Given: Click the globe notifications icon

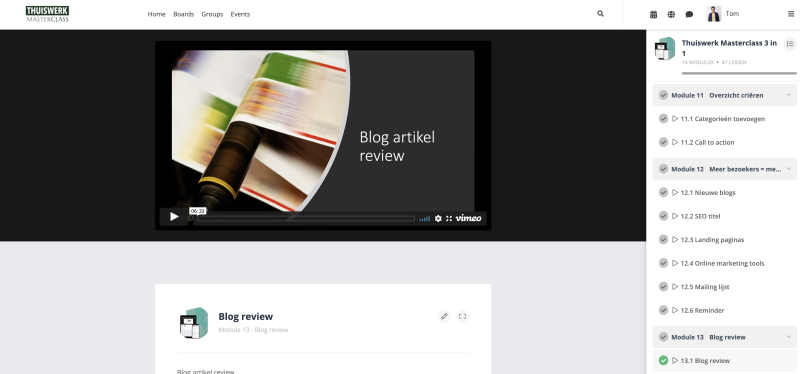Looking at the screenshot, I should (x=671, y=14).
